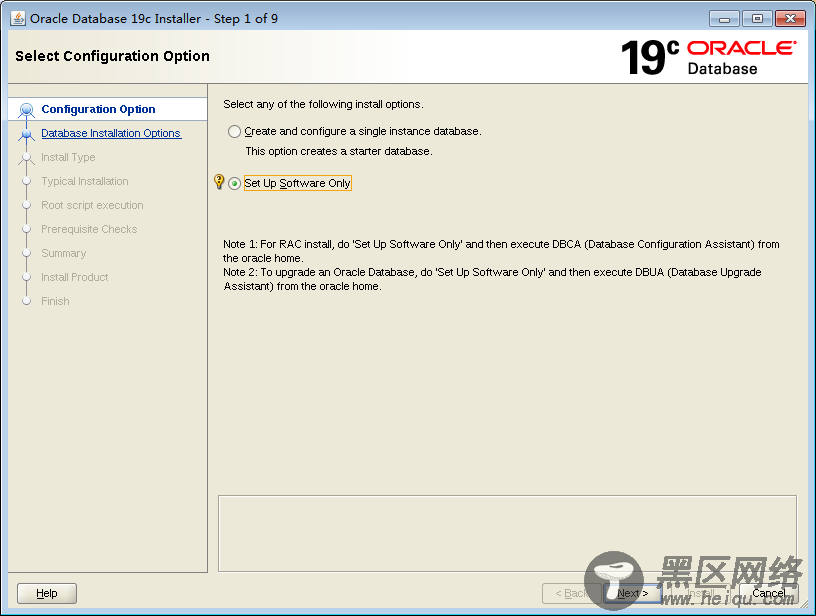
Task: Select 'Set Up Software Only' radio button
Action: [235, 183]
